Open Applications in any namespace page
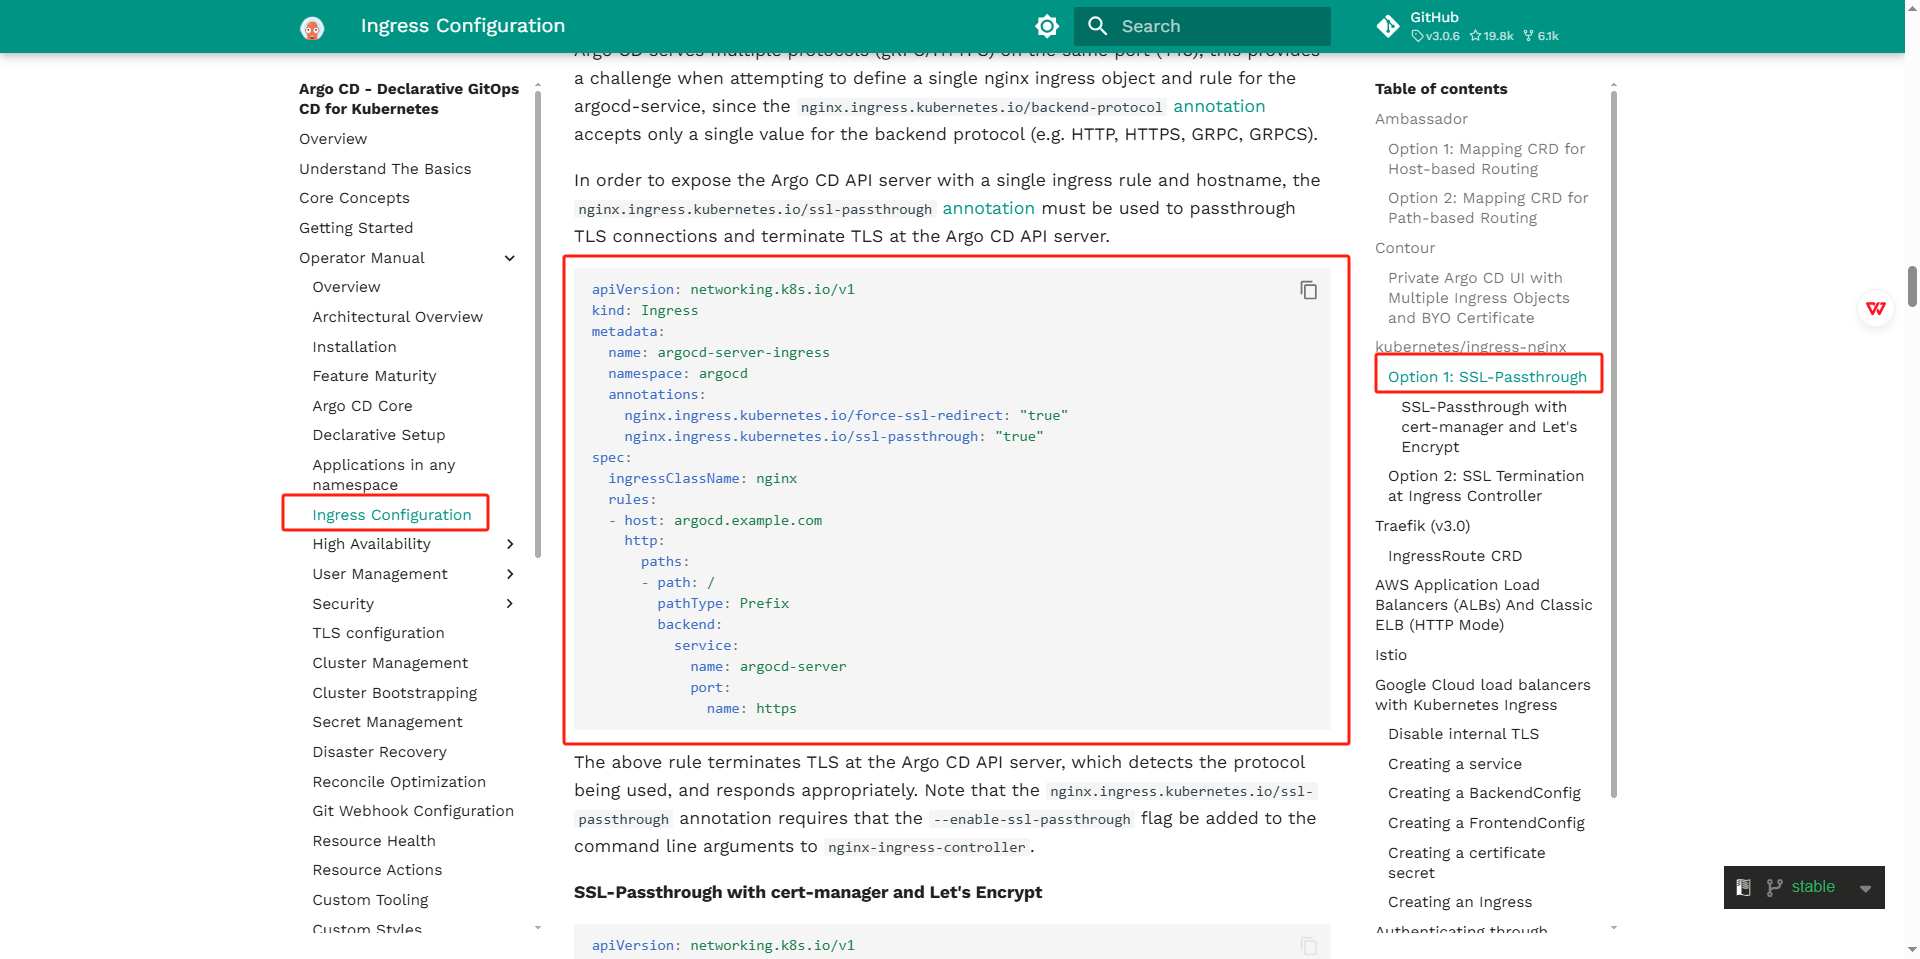The width and height of the screenshot is (1920, 959). point(384,475)
